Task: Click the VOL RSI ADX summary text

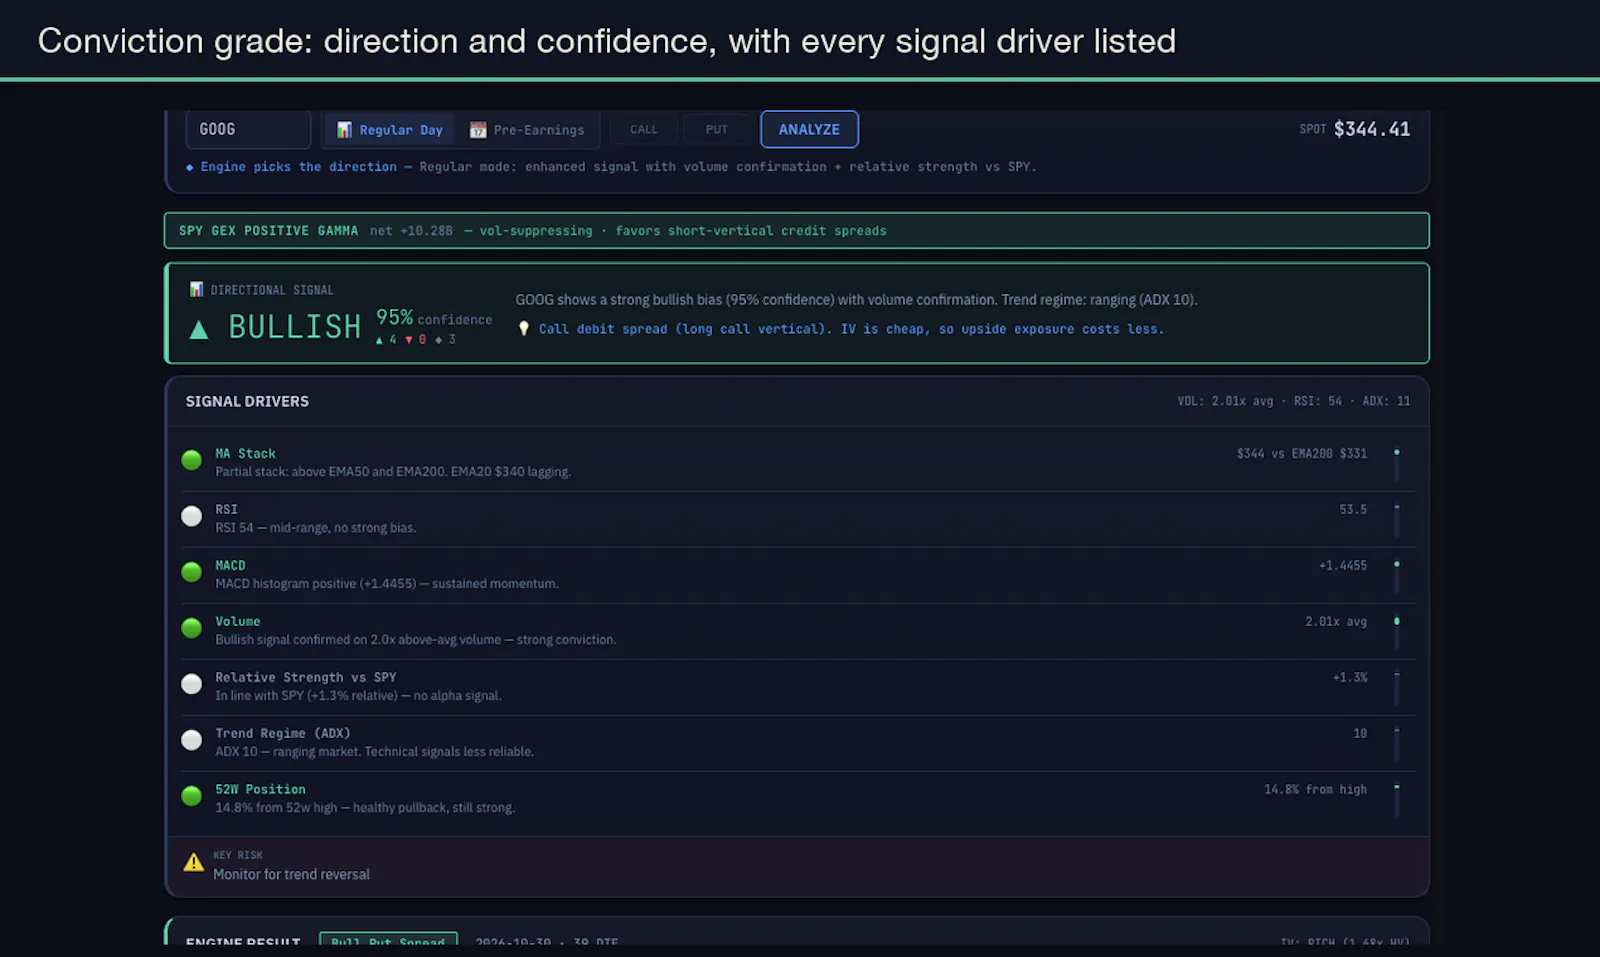Action: pyautogui.click(x=1293, y=401)
